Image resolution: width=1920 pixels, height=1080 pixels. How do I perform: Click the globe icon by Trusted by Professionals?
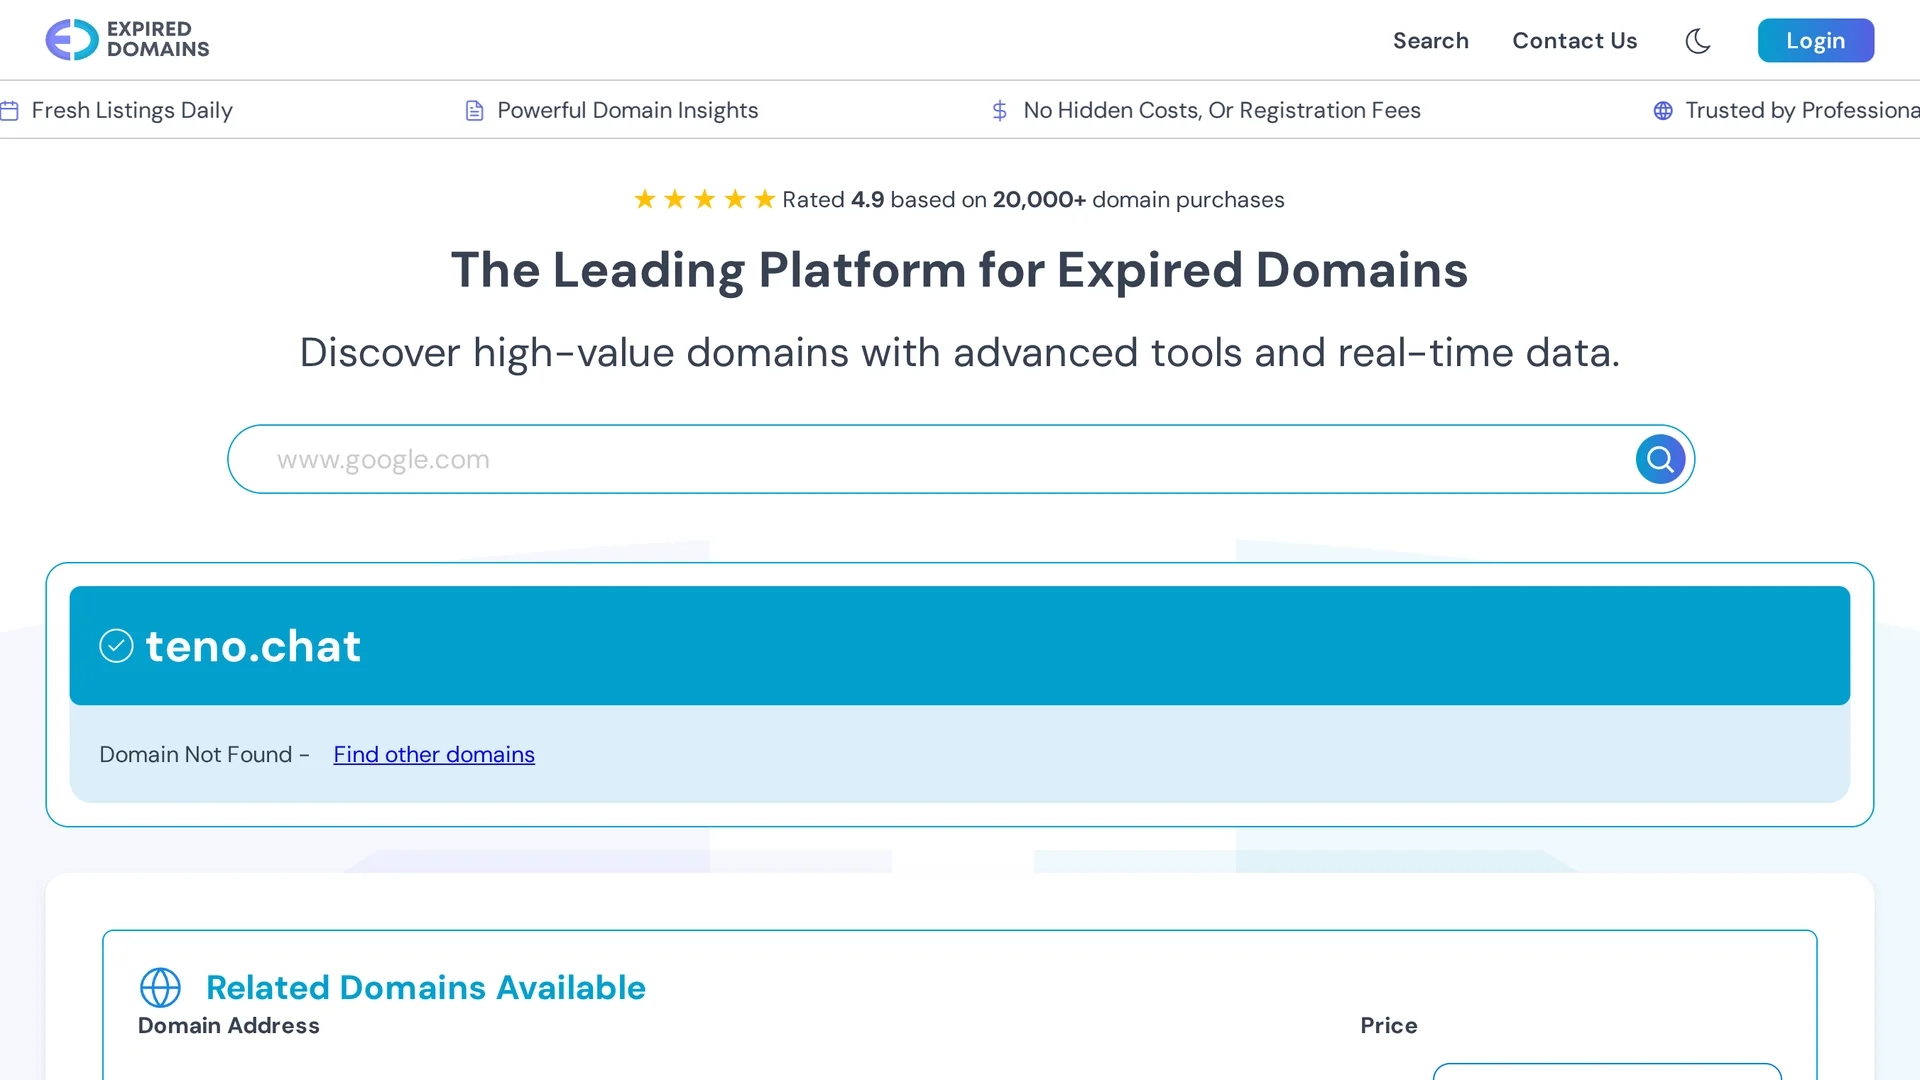point(1663,111)
